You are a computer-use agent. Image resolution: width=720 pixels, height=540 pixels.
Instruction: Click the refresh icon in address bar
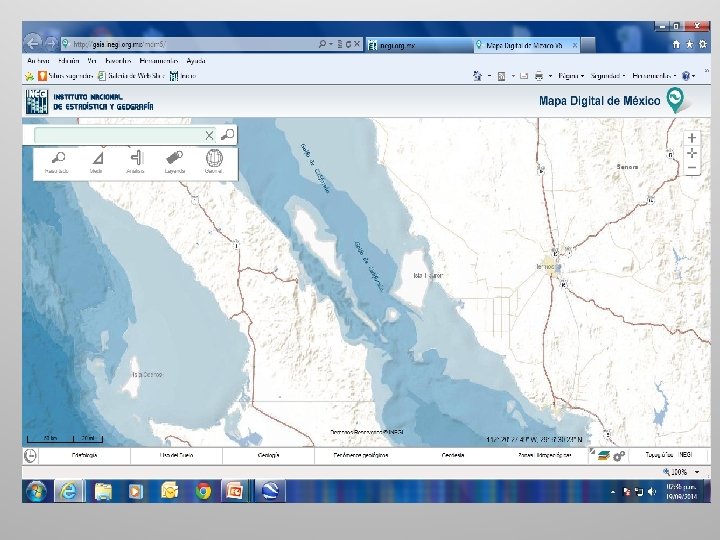349,44
